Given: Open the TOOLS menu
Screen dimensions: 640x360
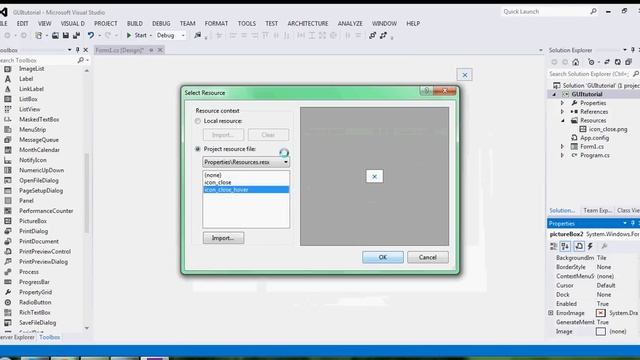Looking at the screenshot, I should 247,24.
